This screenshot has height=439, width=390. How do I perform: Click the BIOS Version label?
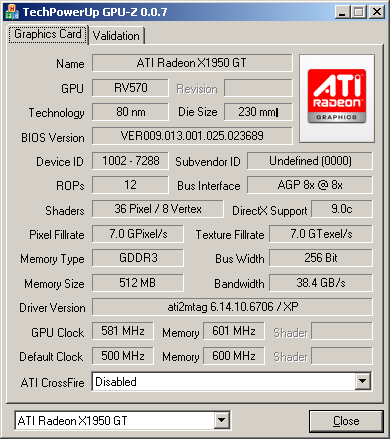53,138
